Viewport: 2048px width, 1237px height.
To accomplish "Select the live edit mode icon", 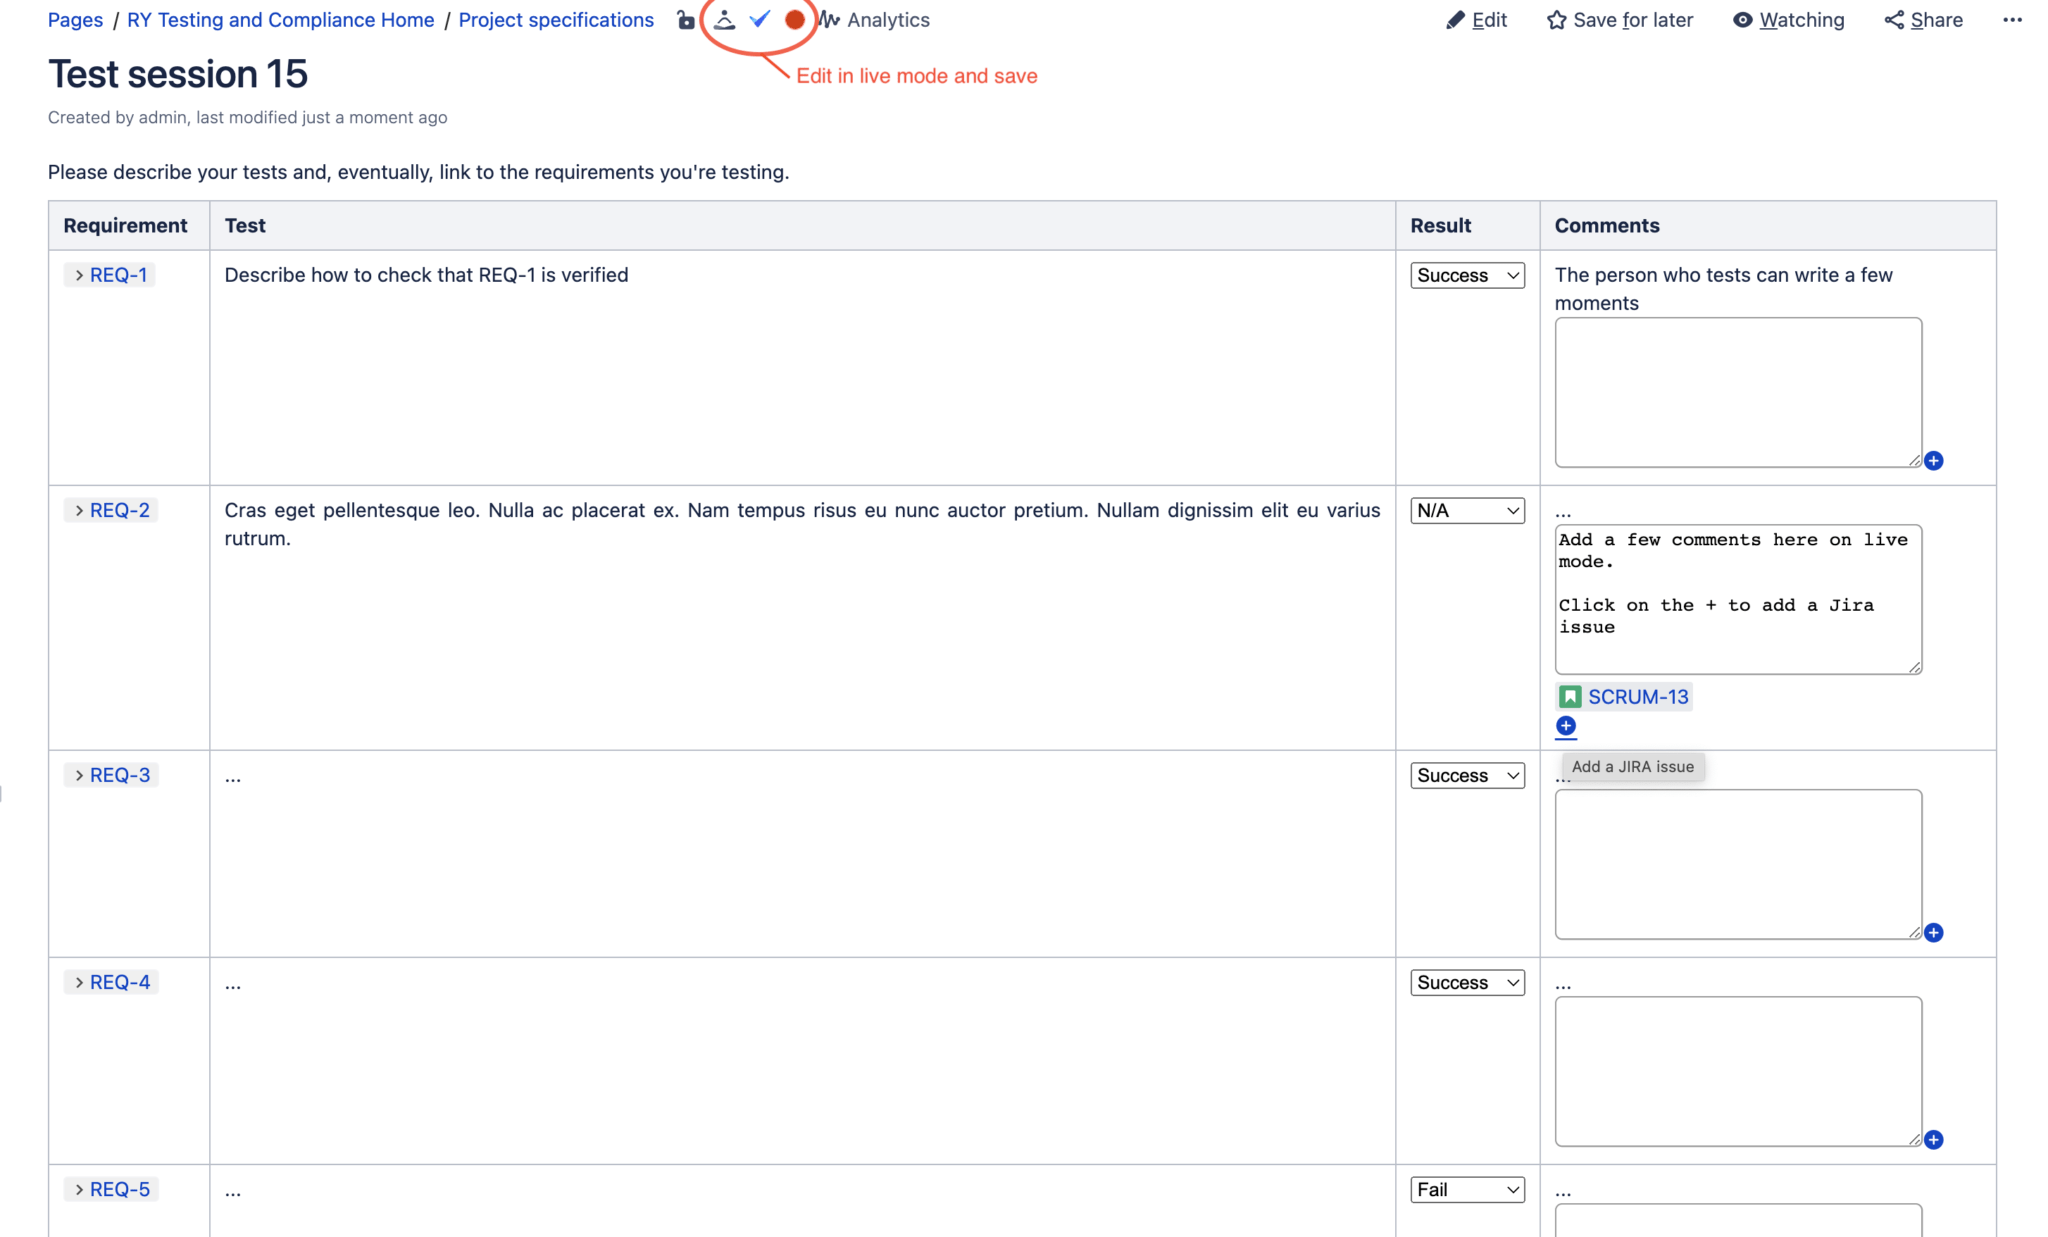I will pos(724,19).
